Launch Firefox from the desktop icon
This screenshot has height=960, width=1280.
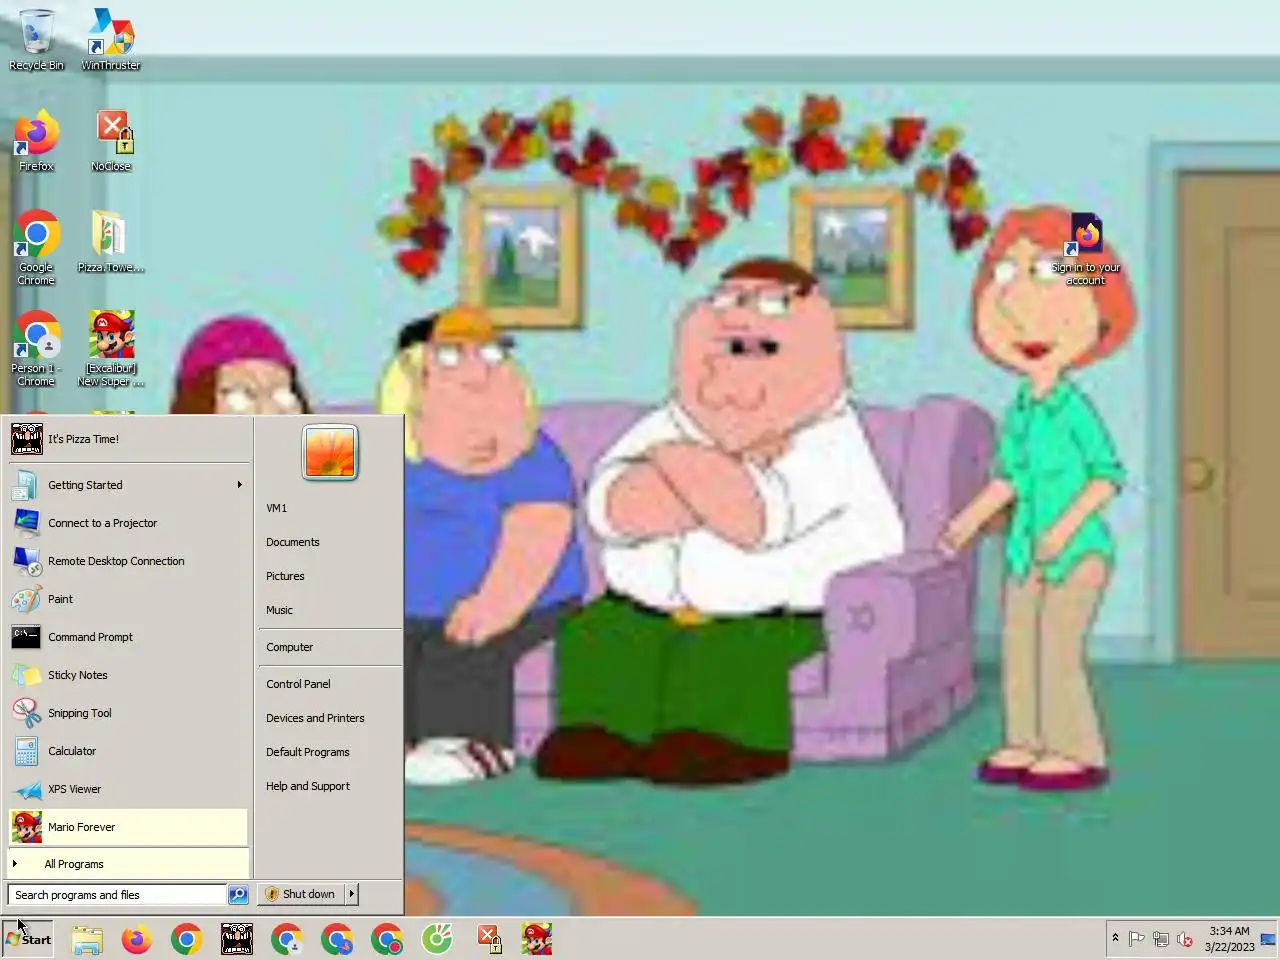[36, 141]
